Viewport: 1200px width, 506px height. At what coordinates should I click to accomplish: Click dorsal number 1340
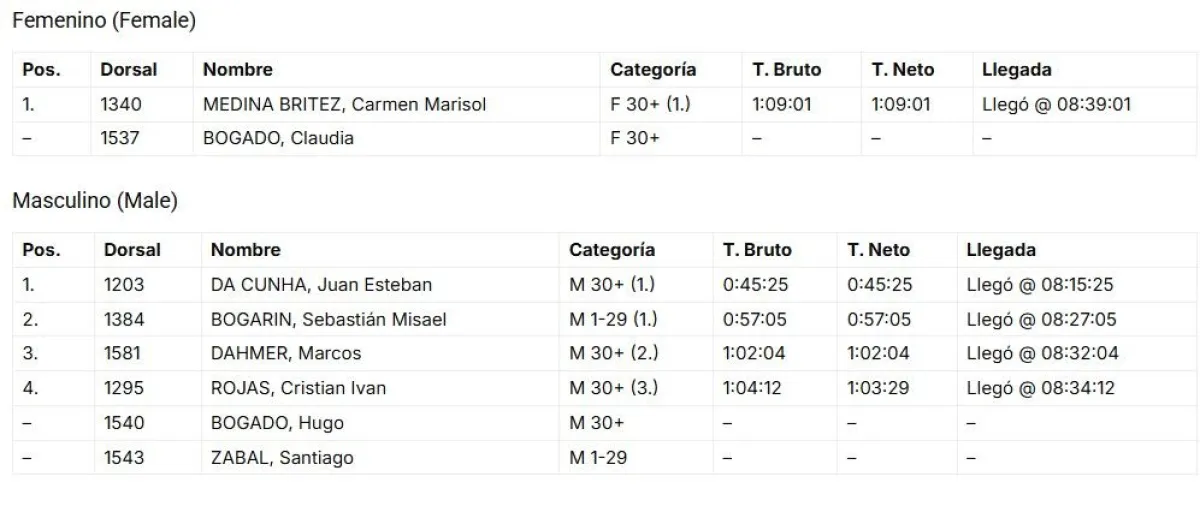tap(121, 104)
